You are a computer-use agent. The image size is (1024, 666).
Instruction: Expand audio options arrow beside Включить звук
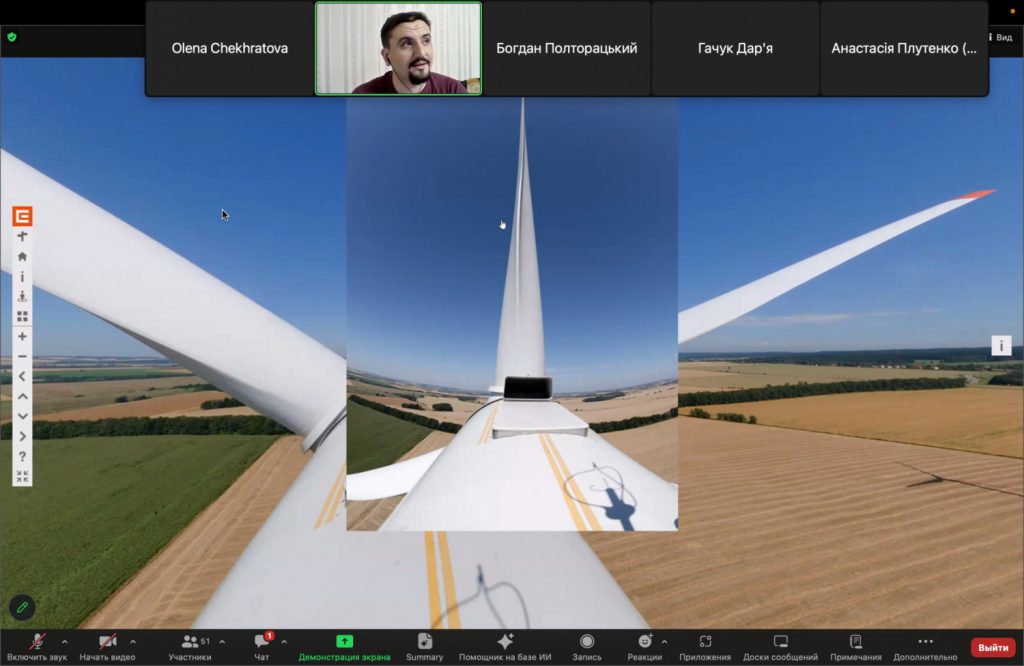(65, 642)
